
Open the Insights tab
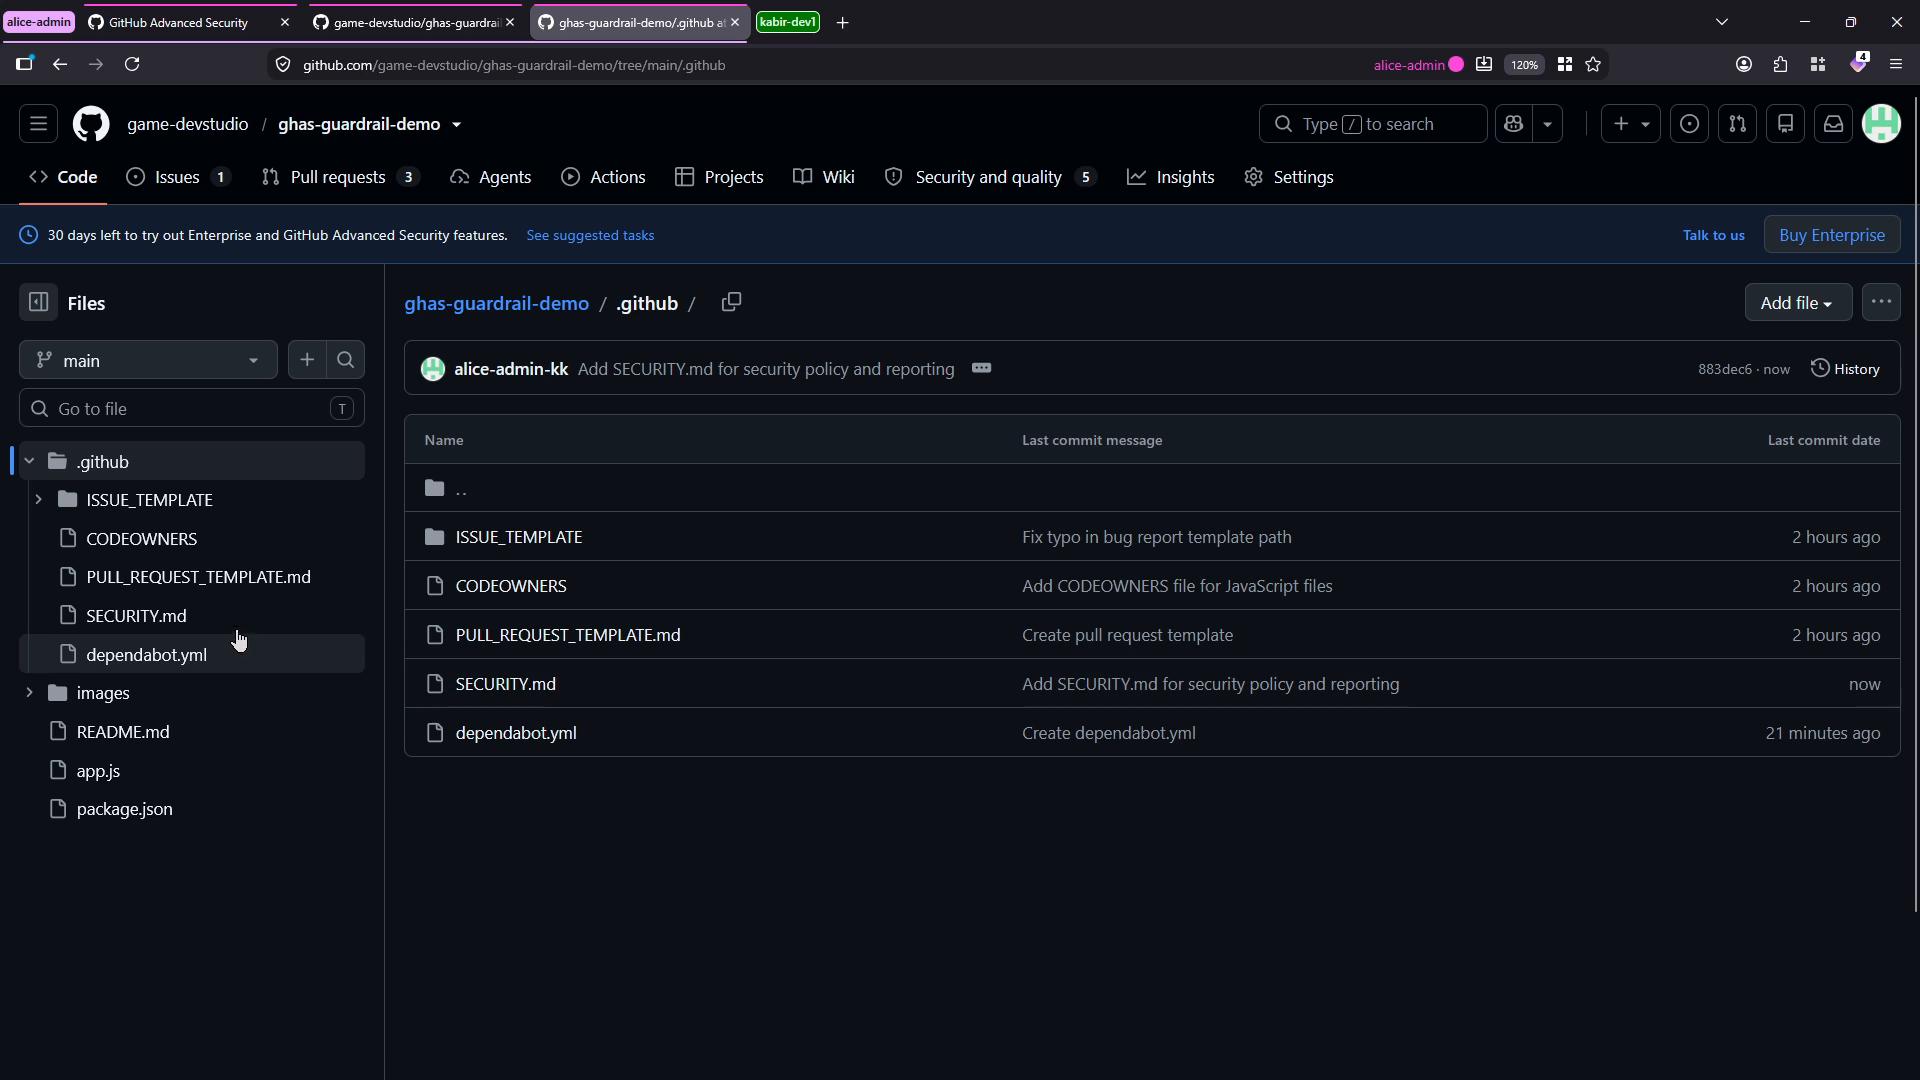tap(1170, 177)
